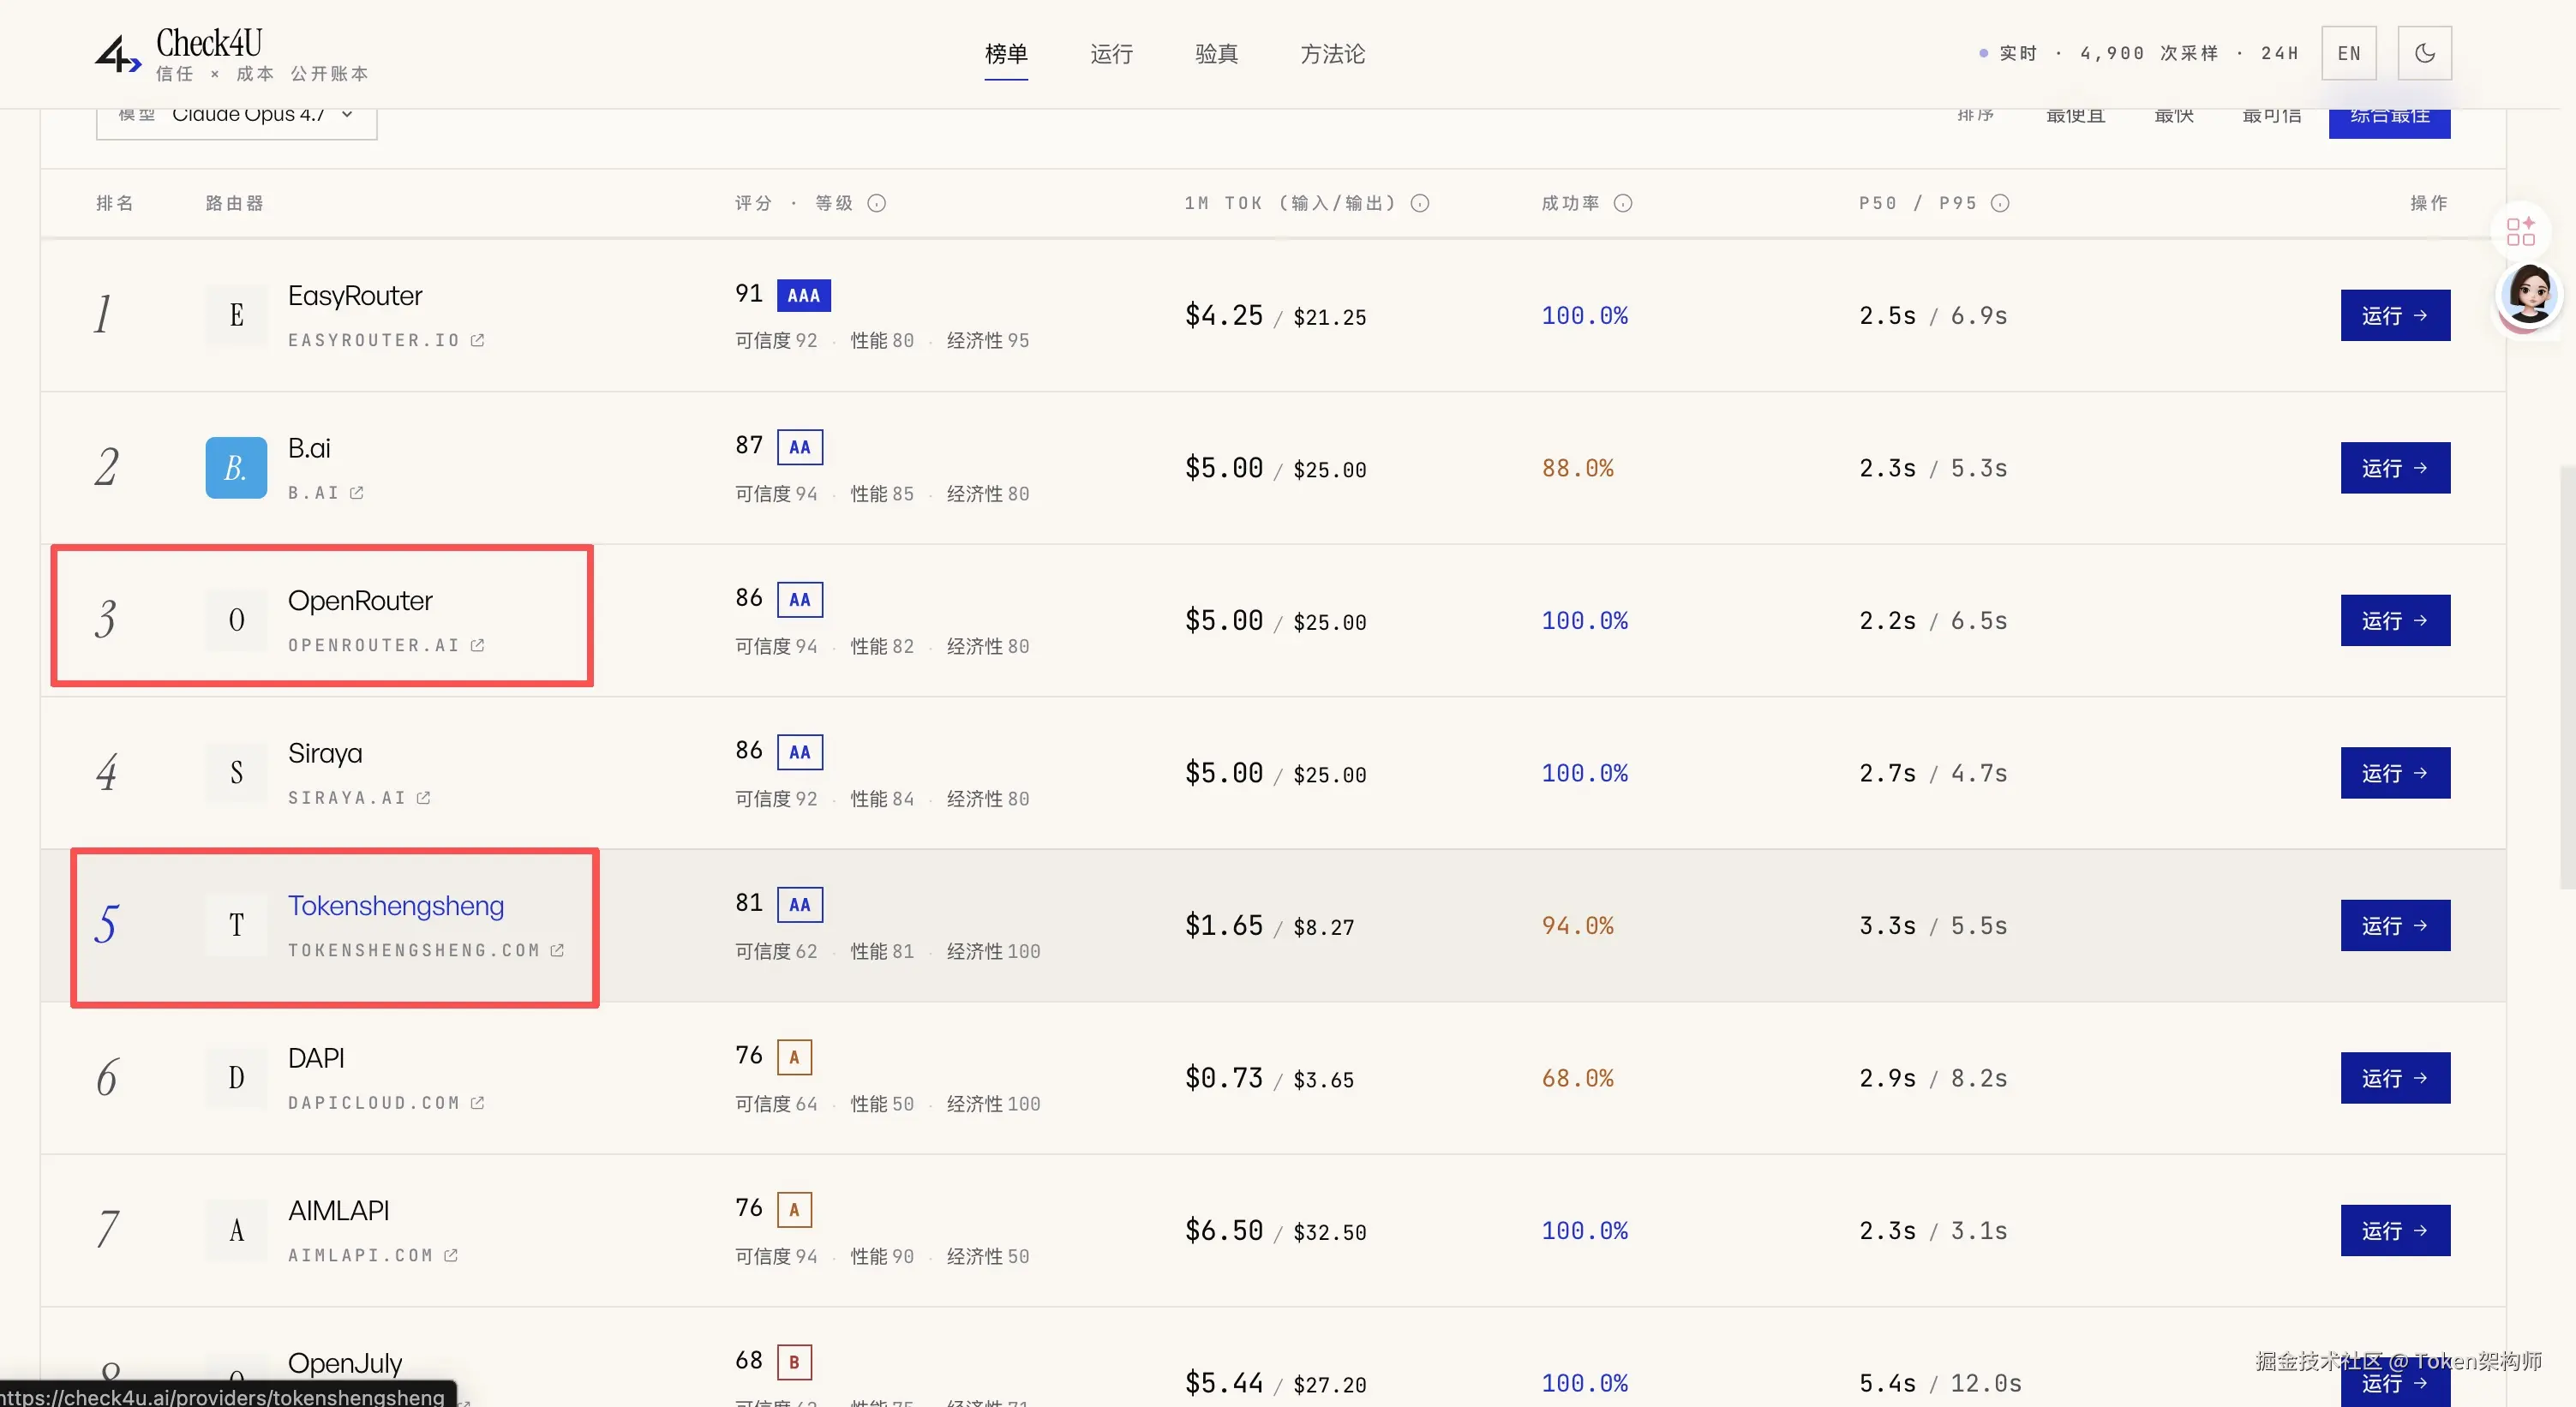Click the AAA grade badge for EasyRouter
Viewport: 2576px width, 1407px height.
804,295
